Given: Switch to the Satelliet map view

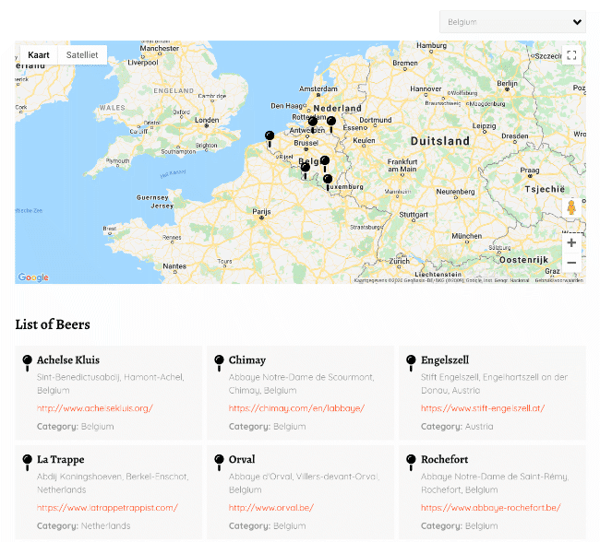Looking at the screenshot, I should pos(82,55).
